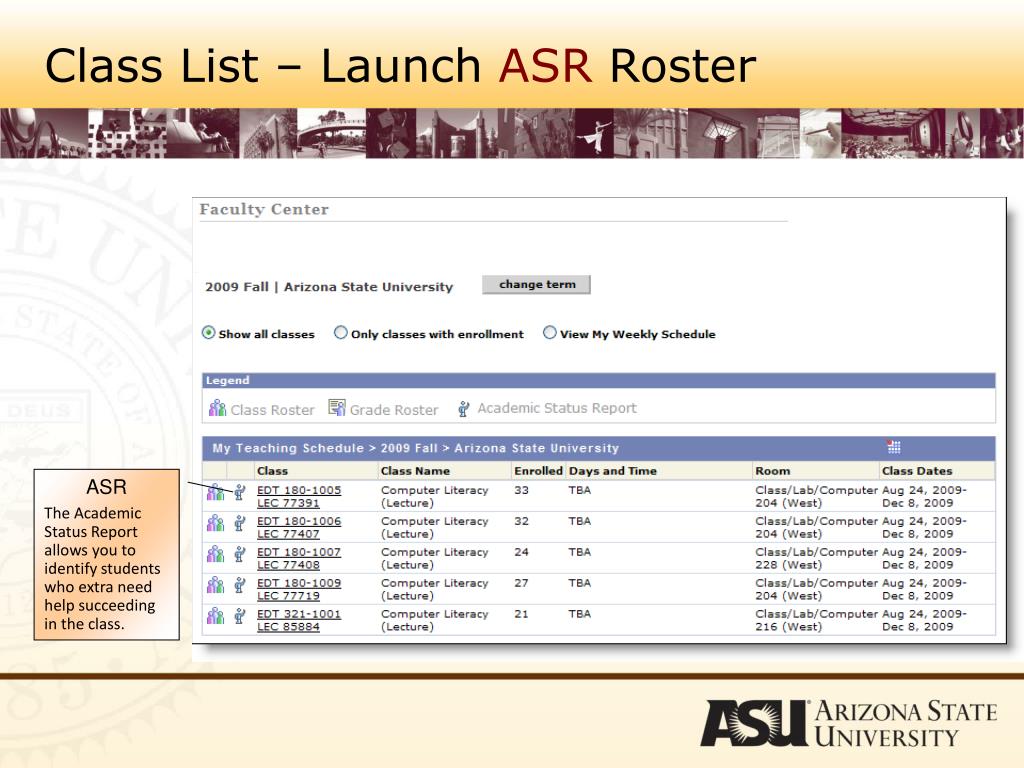Click enrolled count 33
This screenshot has width=1024, height=768.
521,490
